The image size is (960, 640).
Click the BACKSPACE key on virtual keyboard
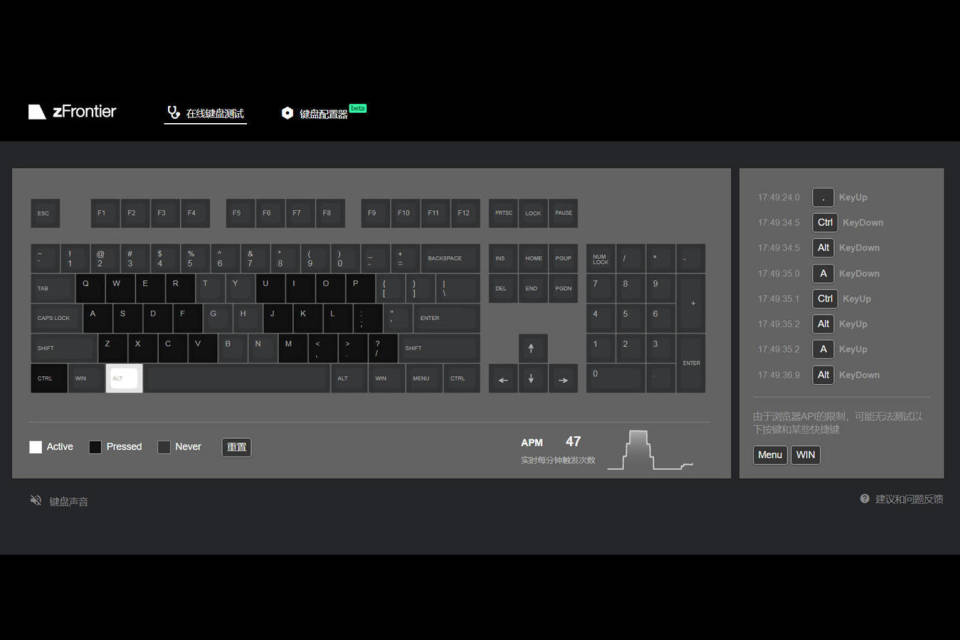[449, 258]
